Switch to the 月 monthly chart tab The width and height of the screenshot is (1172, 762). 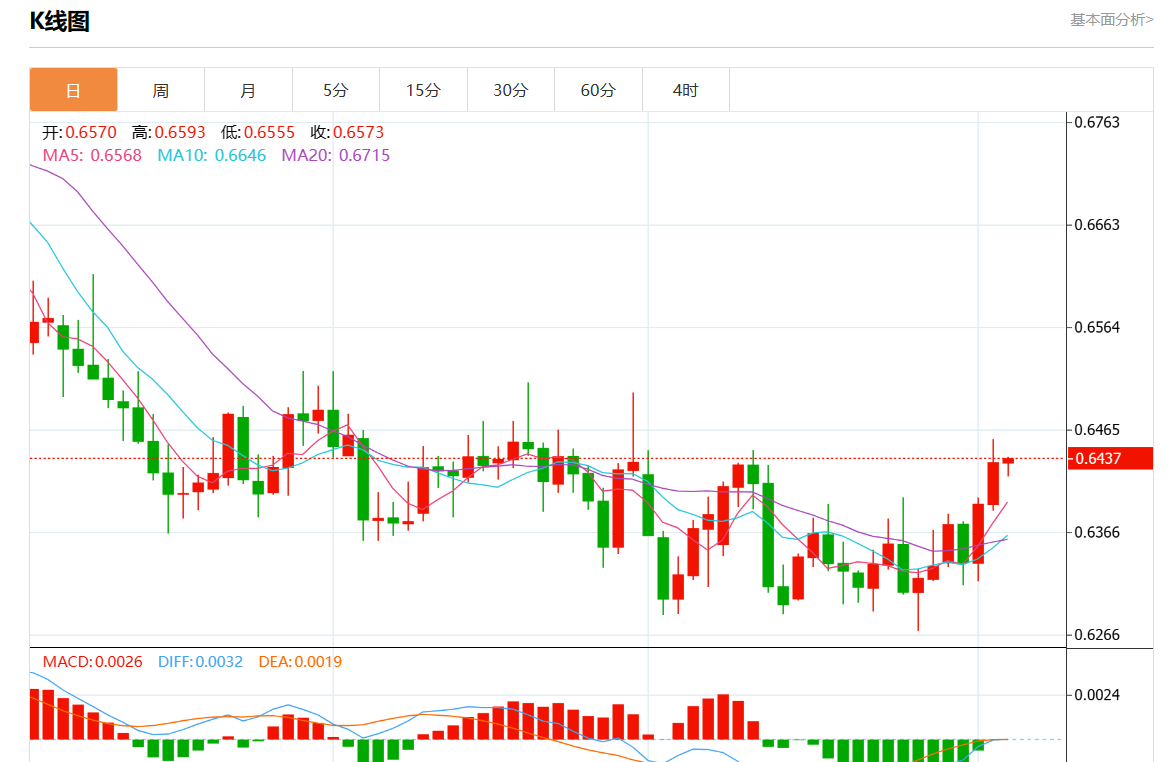click(248, 90)
